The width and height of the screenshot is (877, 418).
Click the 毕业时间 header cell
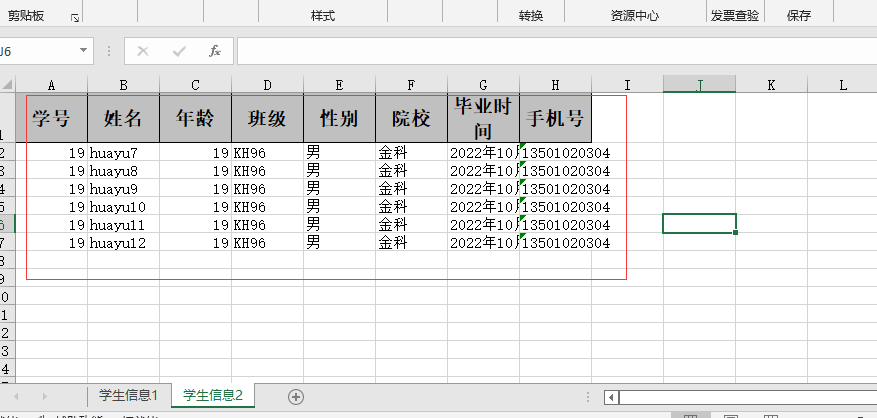tap(483, 118)
